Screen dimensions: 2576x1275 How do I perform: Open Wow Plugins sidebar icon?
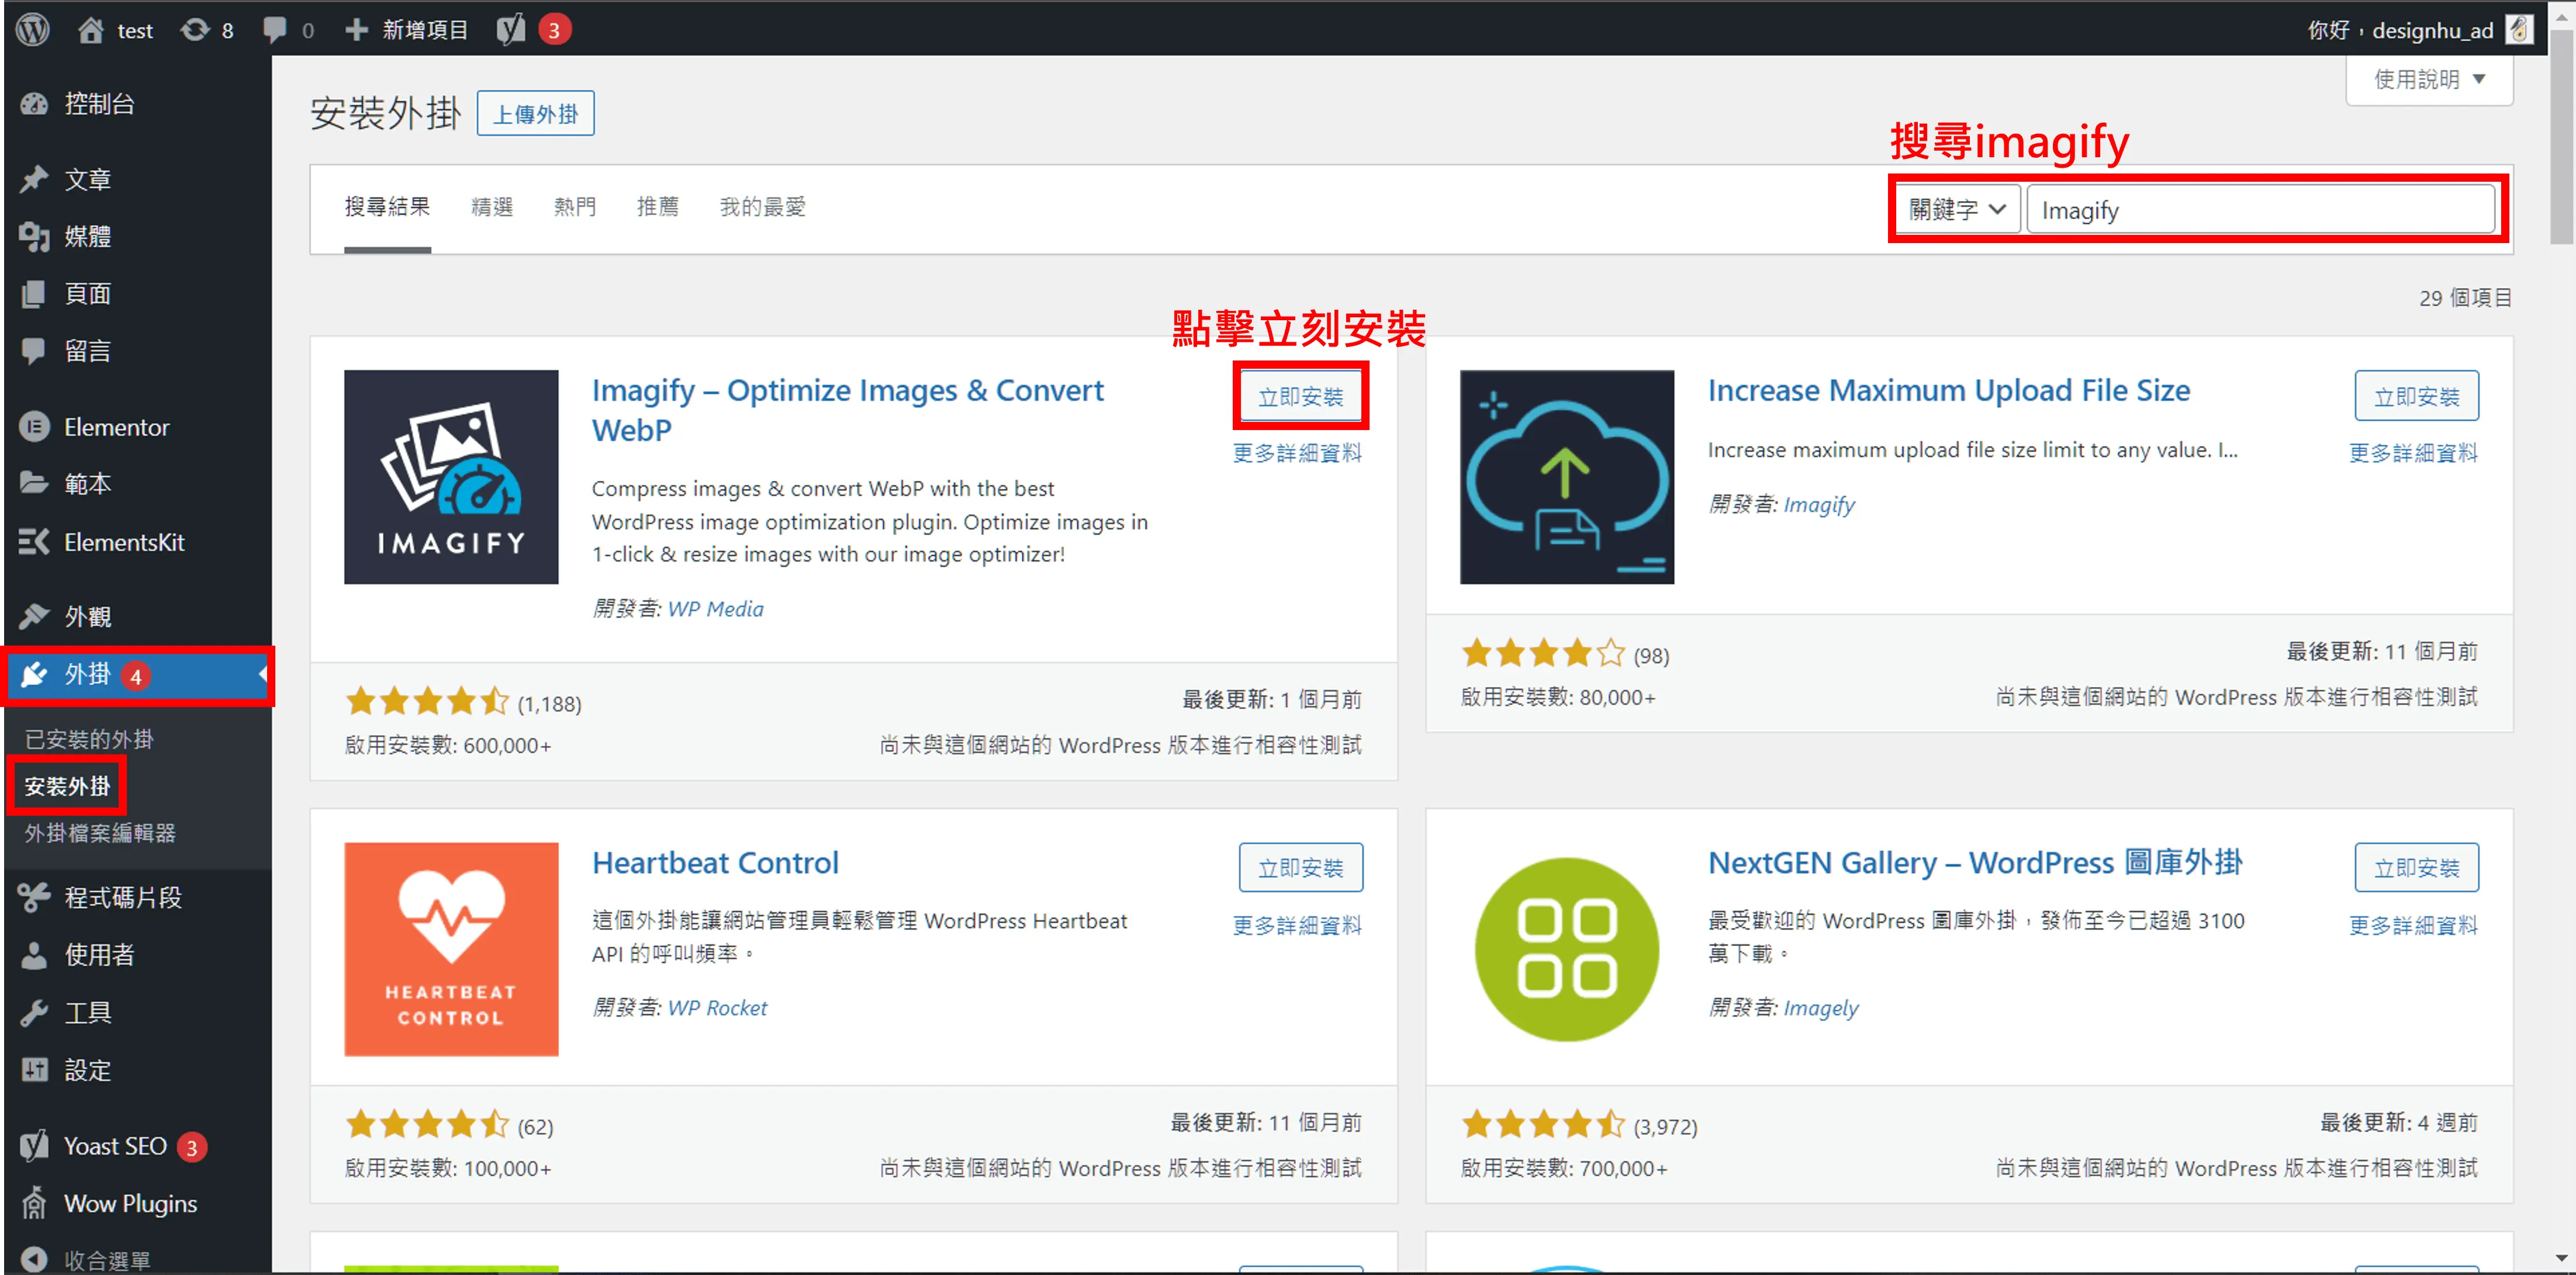click(34, 1203)
